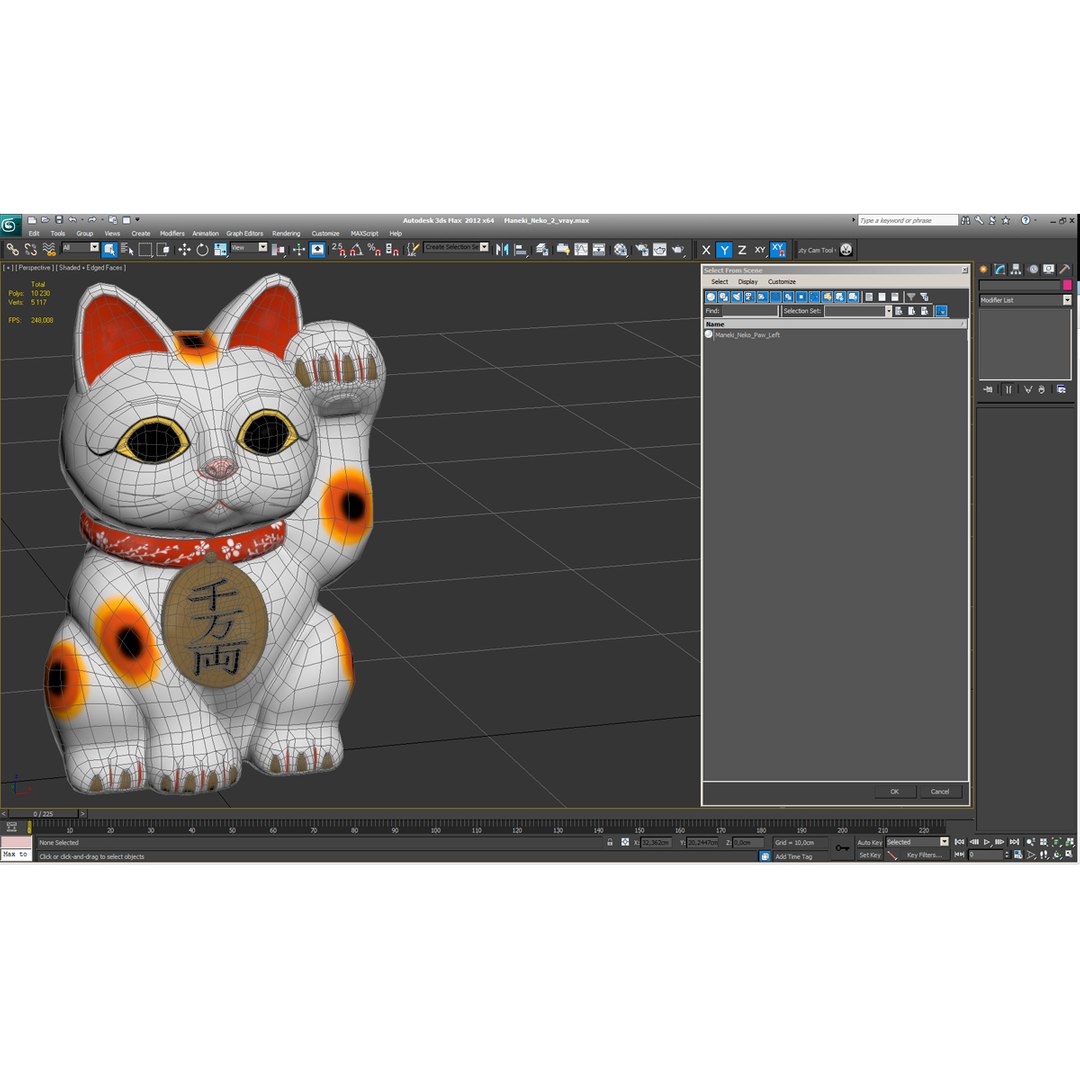The width and height of the screenshot is (1080, 1080).
Task: Open the selection filter All dropdown
Action: point(81,247)
